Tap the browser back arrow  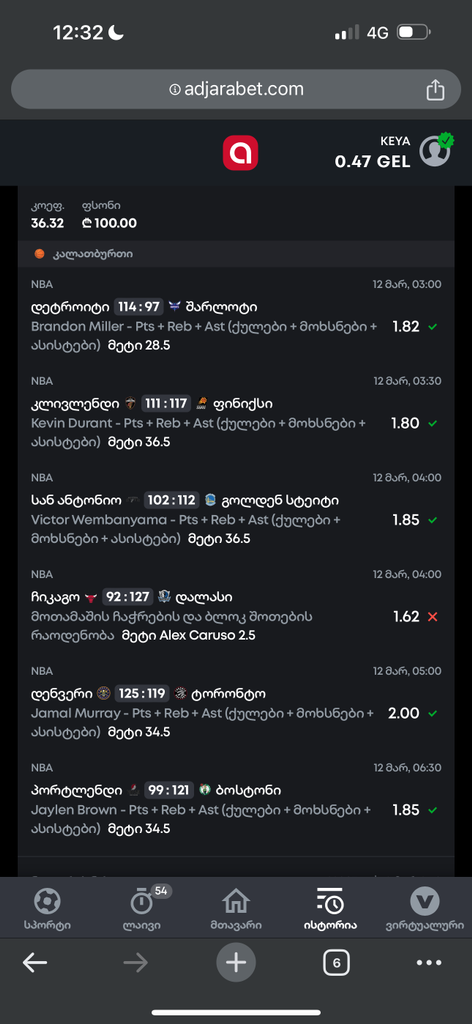[x=35, y=963]
